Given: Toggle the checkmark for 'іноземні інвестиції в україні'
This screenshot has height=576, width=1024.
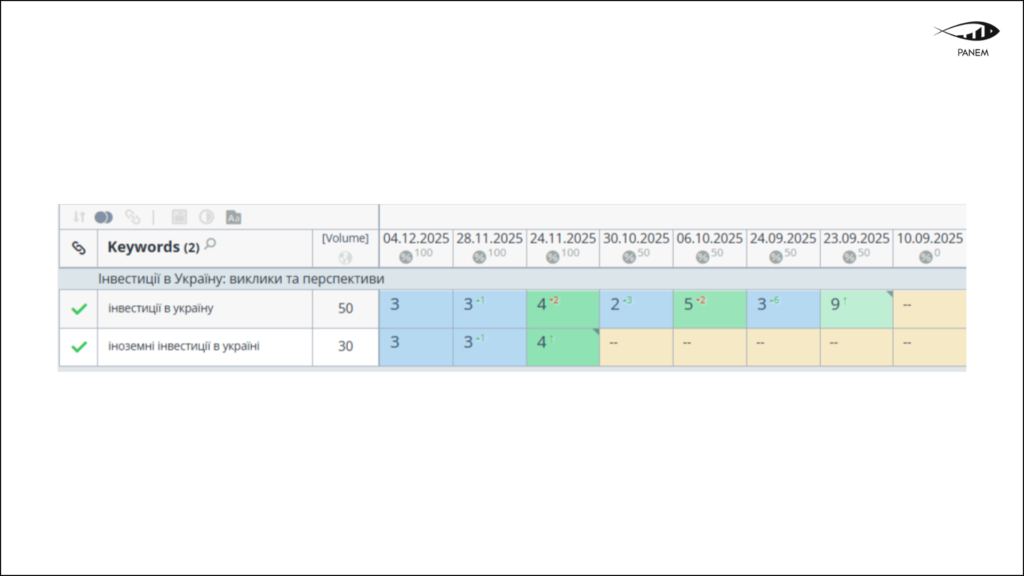Looking at the screenshot, I should coord(78,345).
